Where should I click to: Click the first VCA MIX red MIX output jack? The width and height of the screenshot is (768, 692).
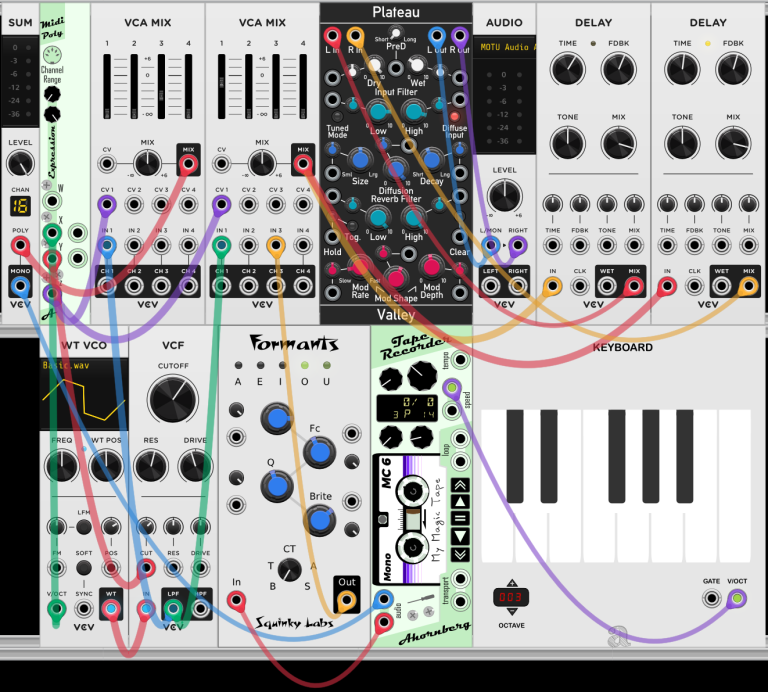[x=189, y=164]
